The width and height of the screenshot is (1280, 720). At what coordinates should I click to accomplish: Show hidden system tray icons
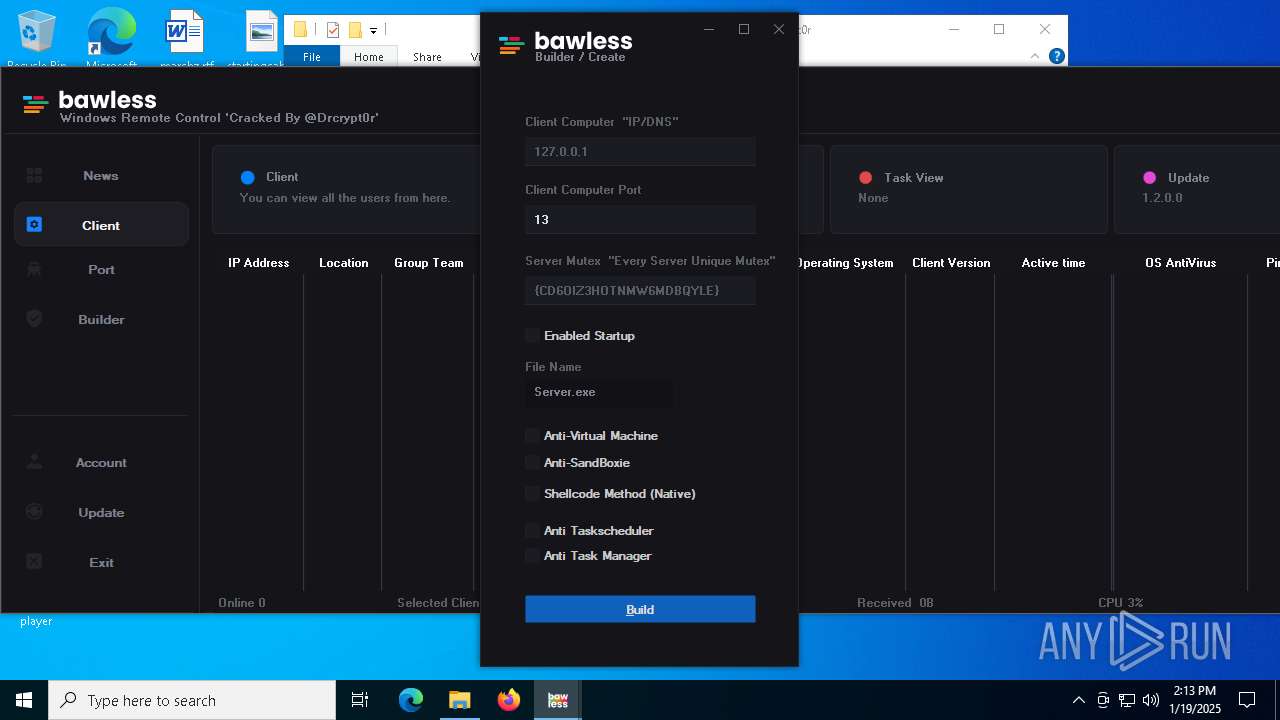coord(1079,700)
